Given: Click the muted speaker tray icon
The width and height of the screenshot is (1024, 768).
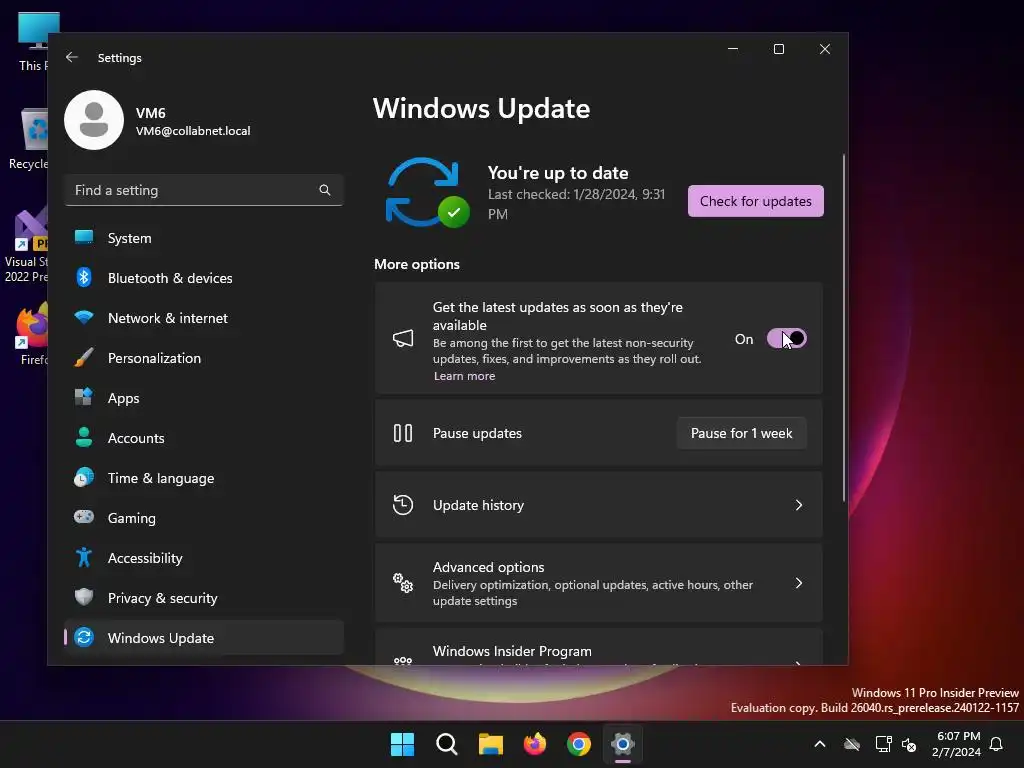Looking at the screenshot, I should click(908, 744).
